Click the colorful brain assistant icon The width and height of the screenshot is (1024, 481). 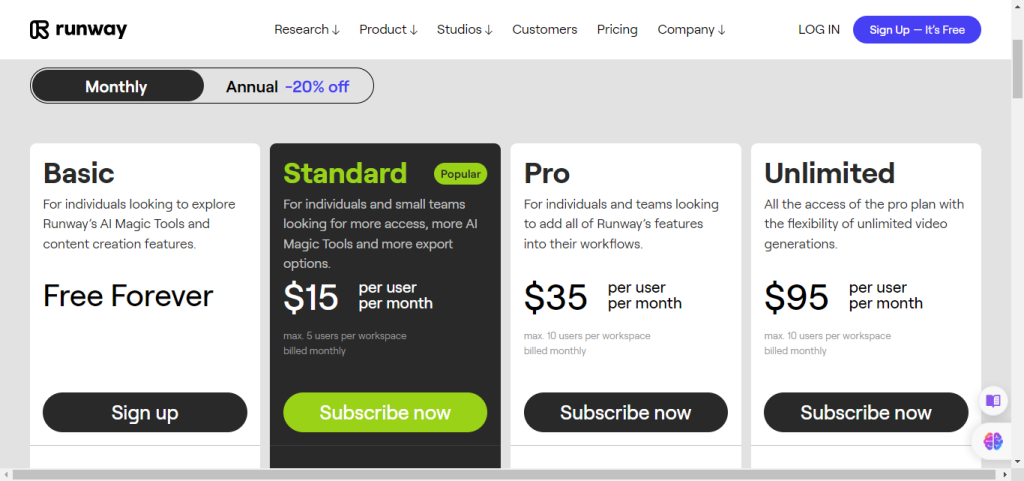click(x=992, y=440)
